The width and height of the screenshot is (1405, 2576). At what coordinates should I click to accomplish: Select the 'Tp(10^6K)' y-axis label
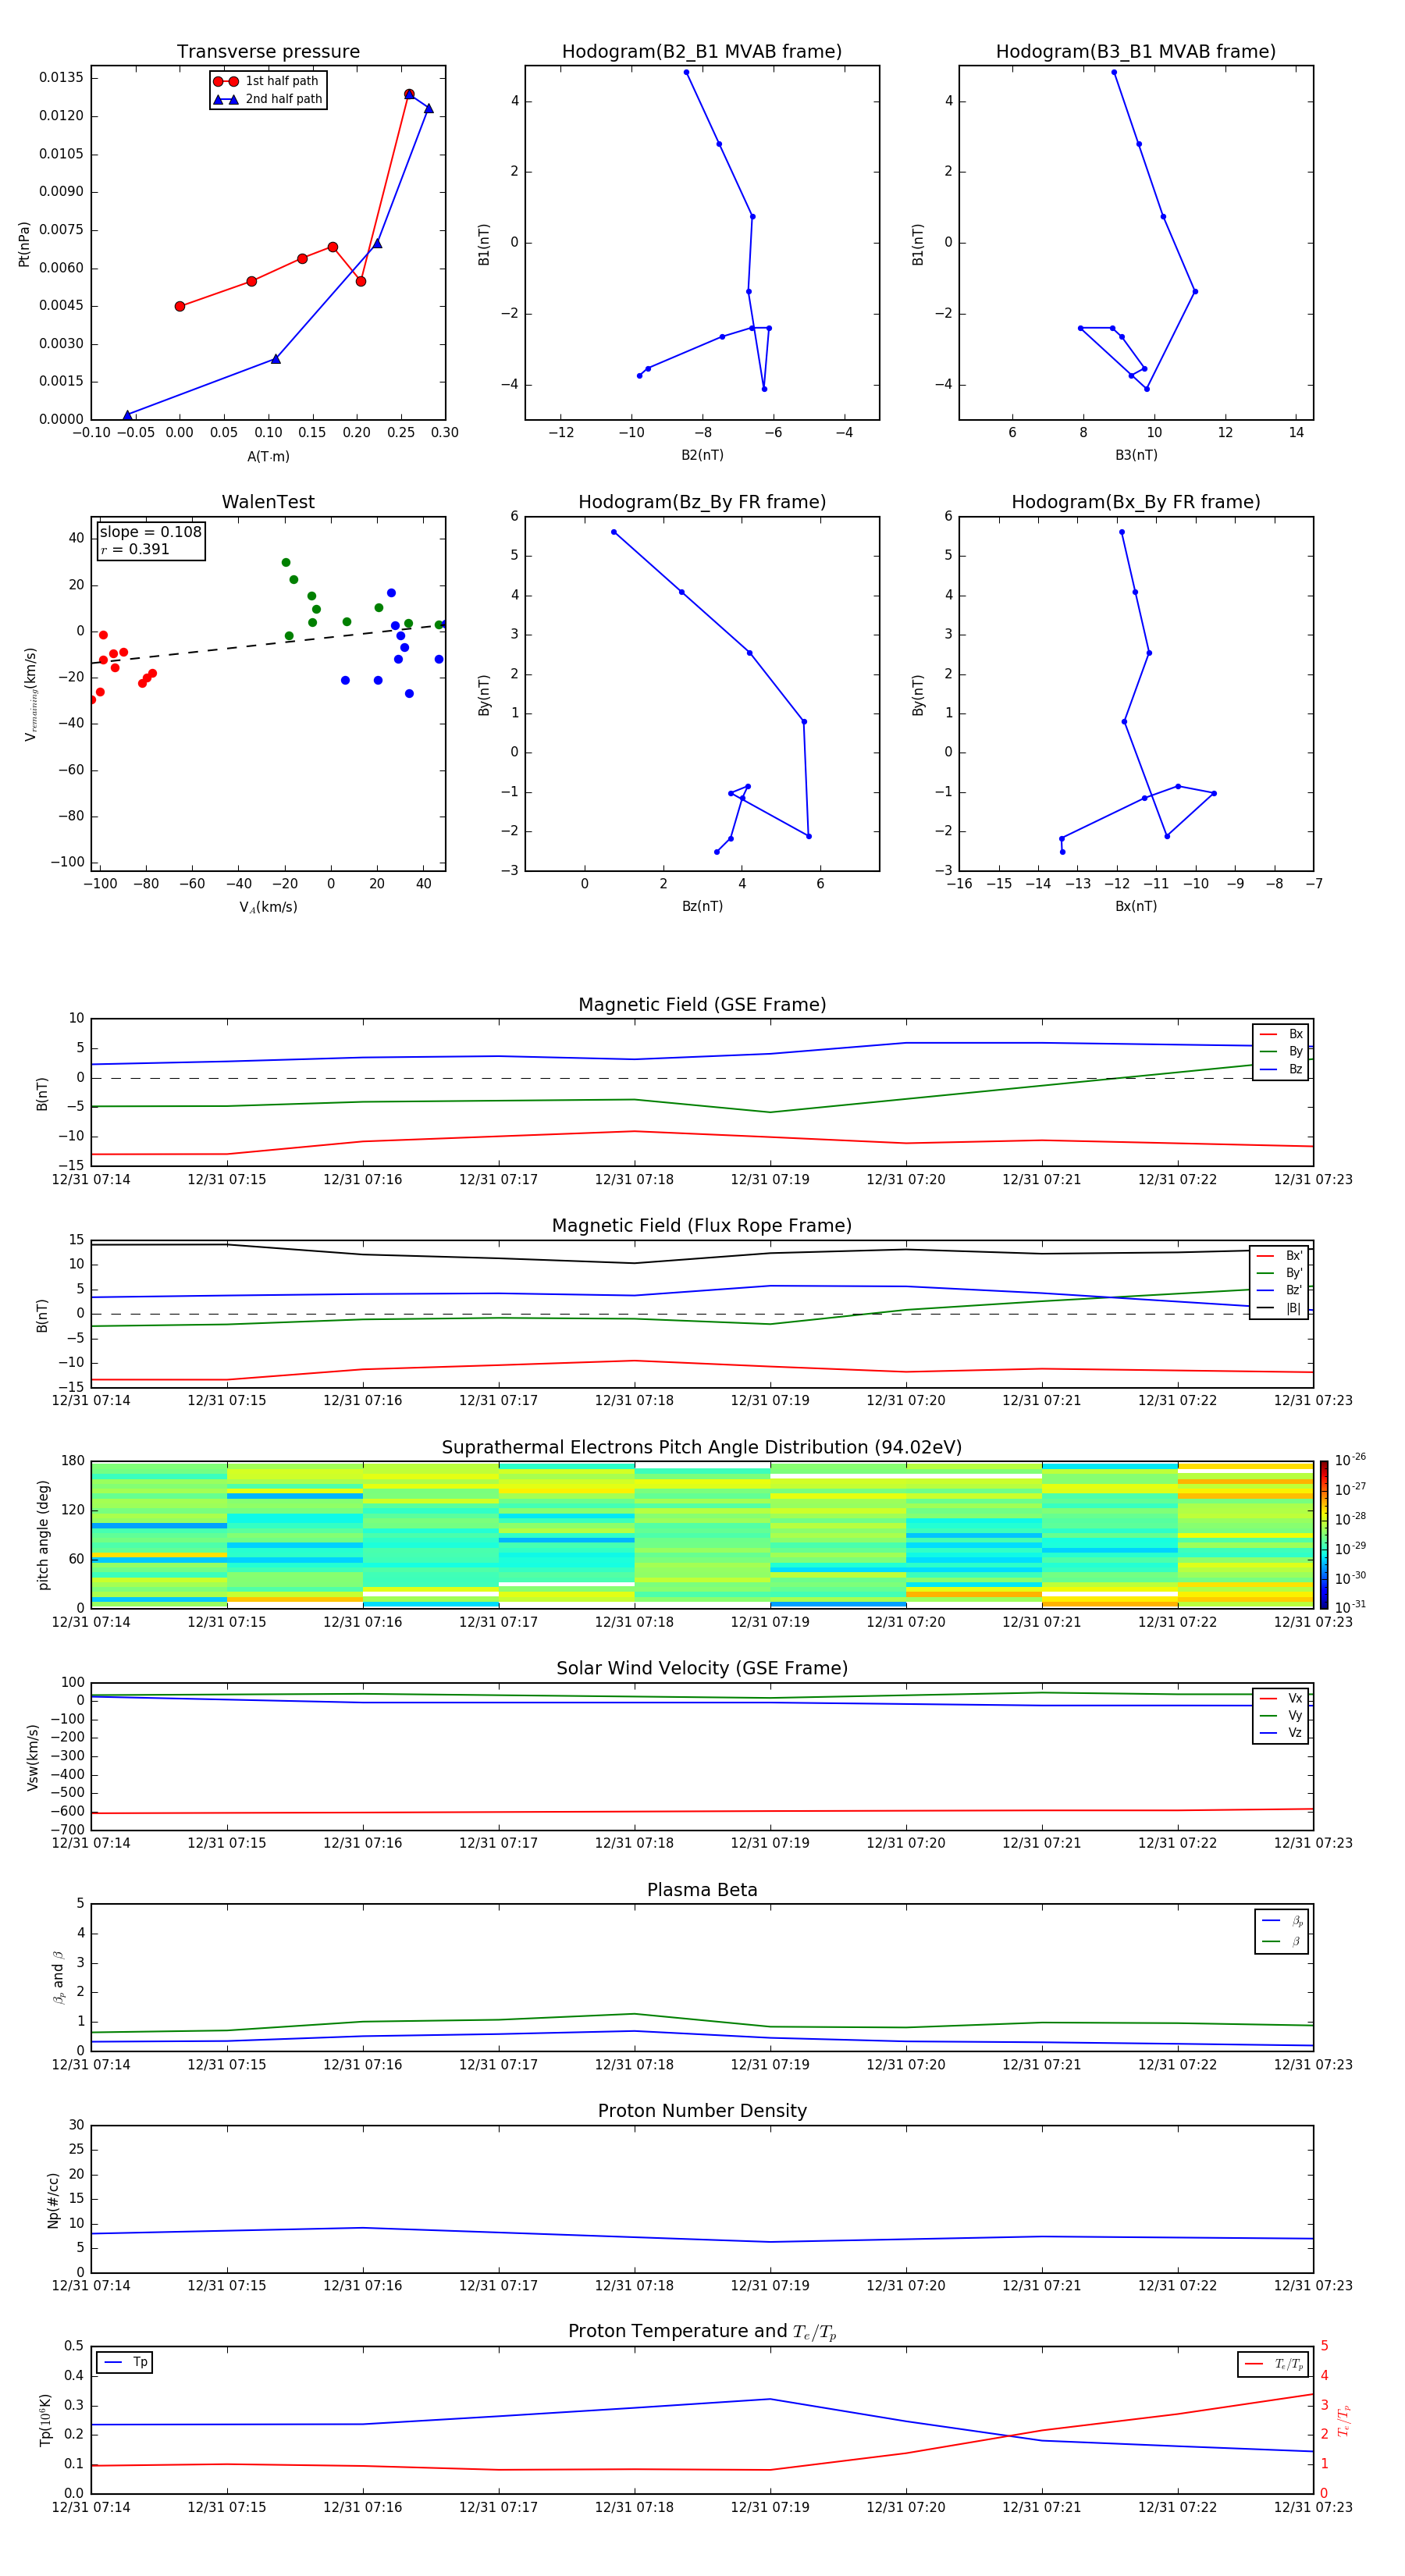coord(45,2420)
